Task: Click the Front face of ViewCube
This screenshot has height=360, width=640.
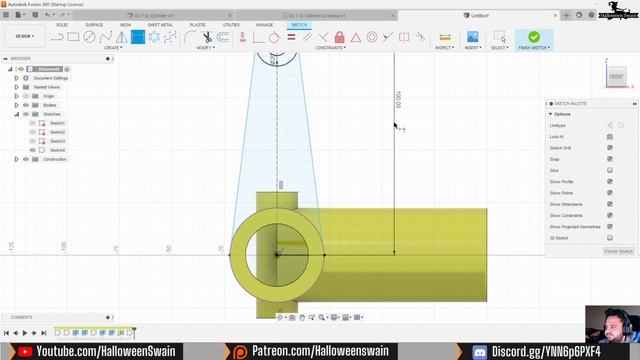Action: click(616, 77)
